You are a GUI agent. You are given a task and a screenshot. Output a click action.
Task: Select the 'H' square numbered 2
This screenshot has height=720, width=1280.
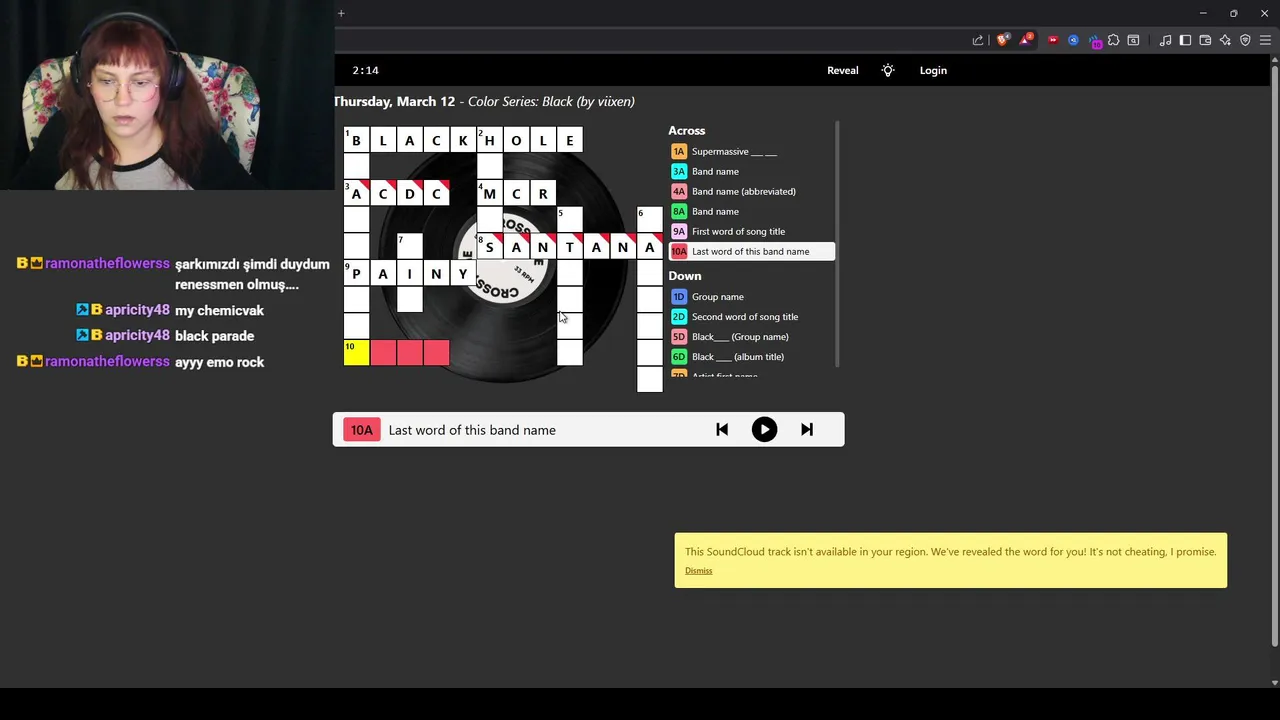[489, 140]
